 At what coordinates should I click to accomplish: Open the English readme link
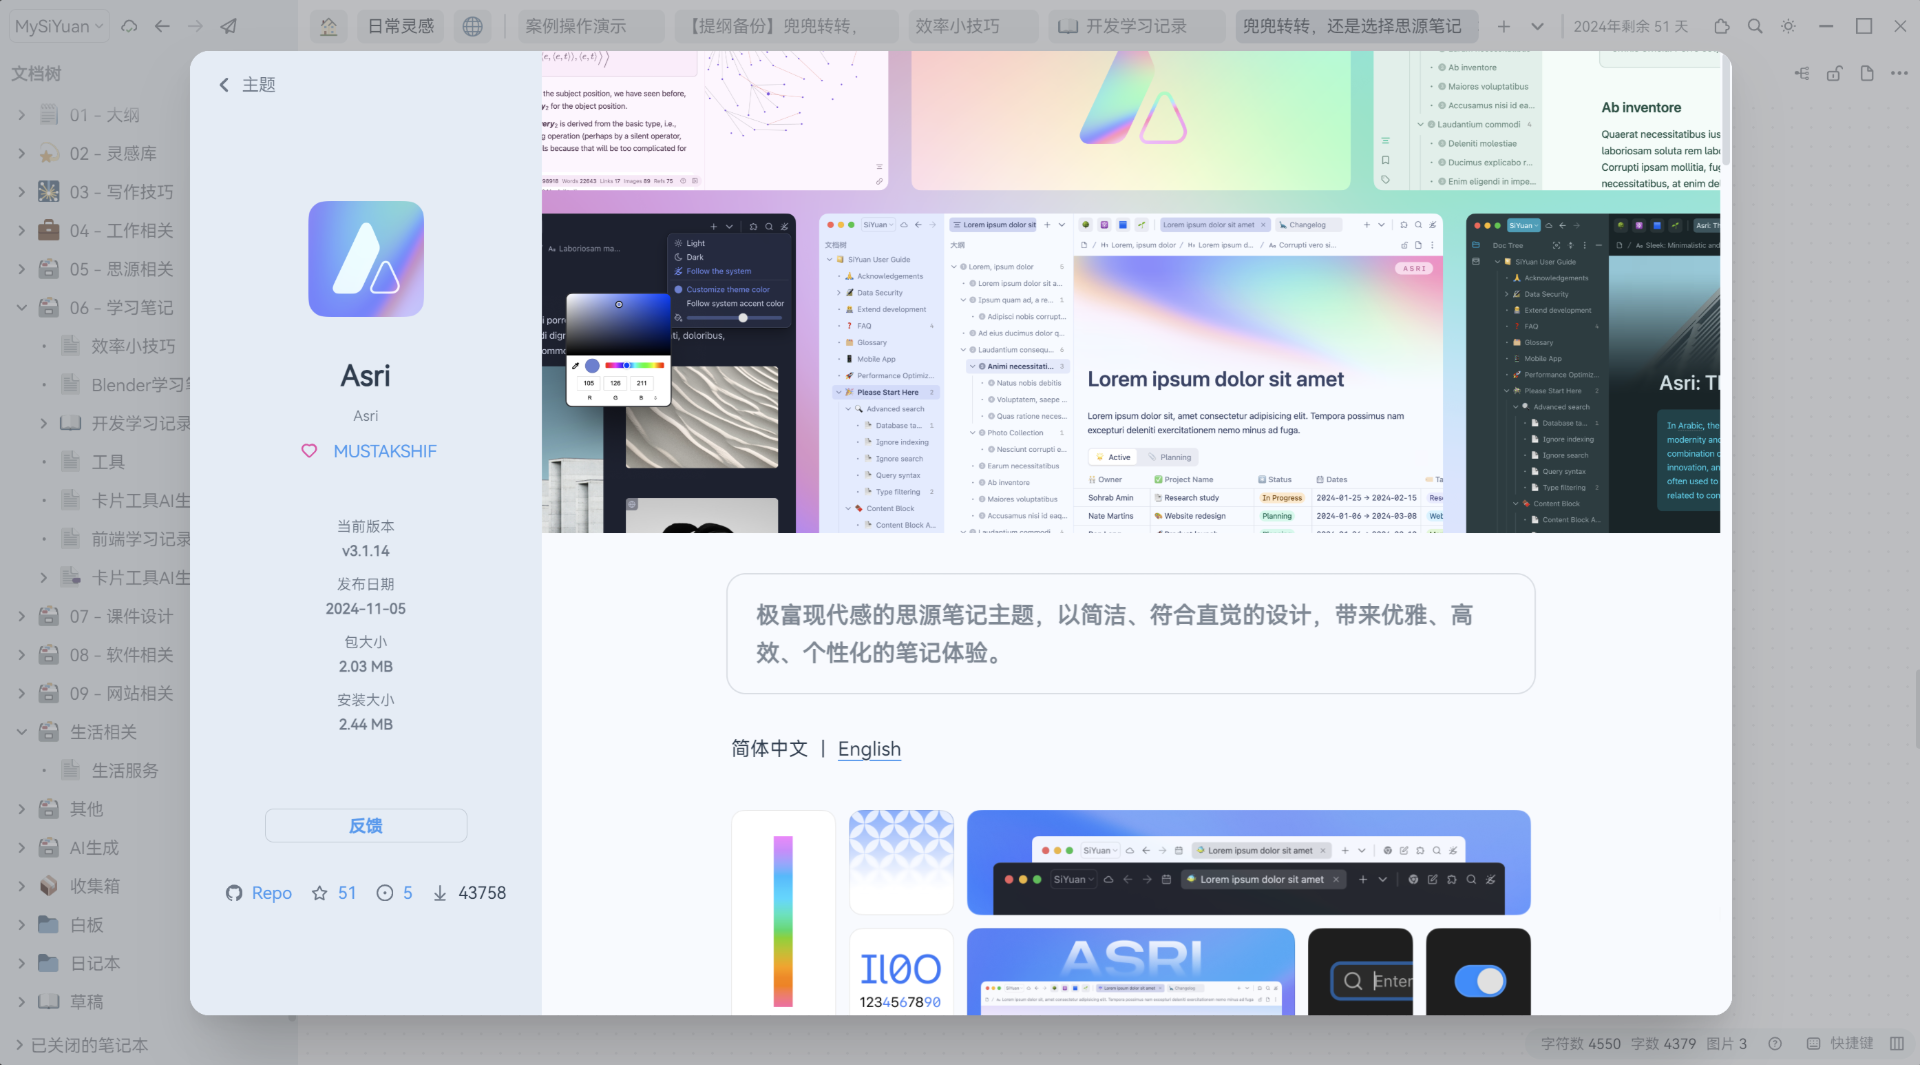pyautogui.click(x=869, y=749)
